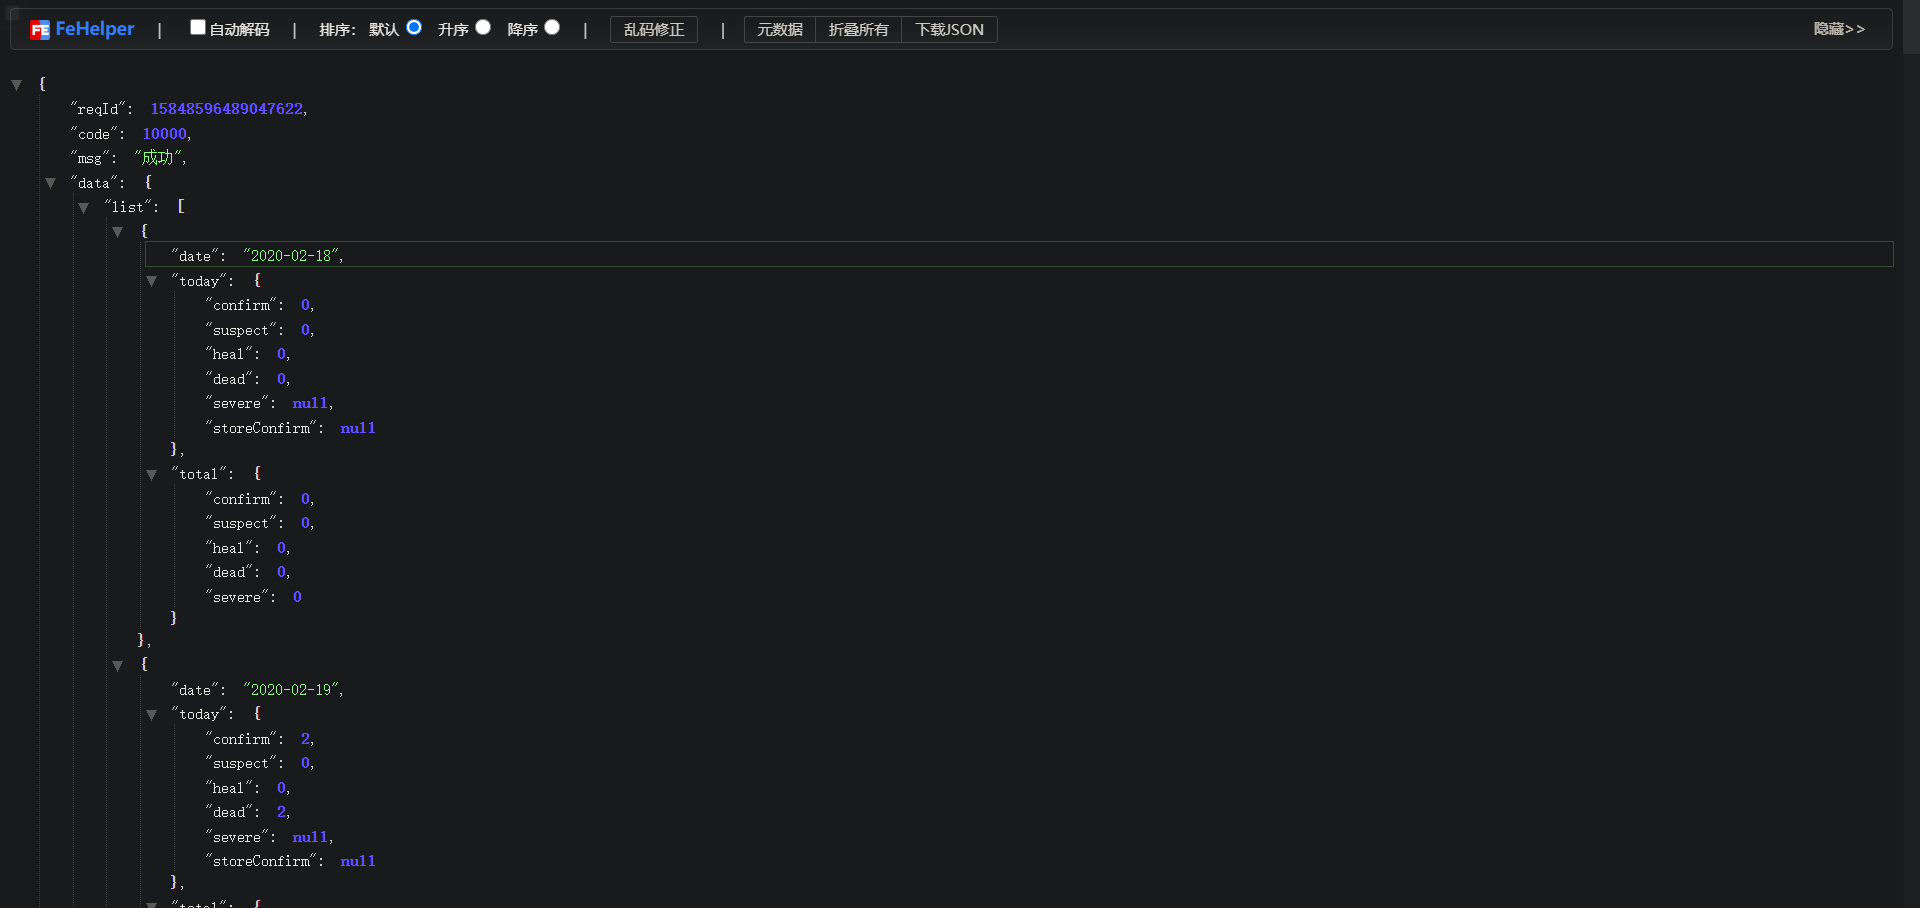Click the 下载JSON button

click(950, 30)
